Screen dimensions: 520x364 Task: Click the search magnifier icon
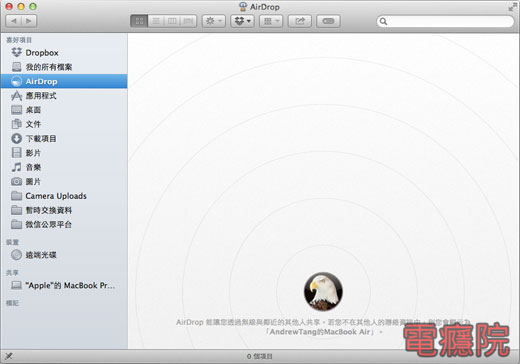click(383, 21)
